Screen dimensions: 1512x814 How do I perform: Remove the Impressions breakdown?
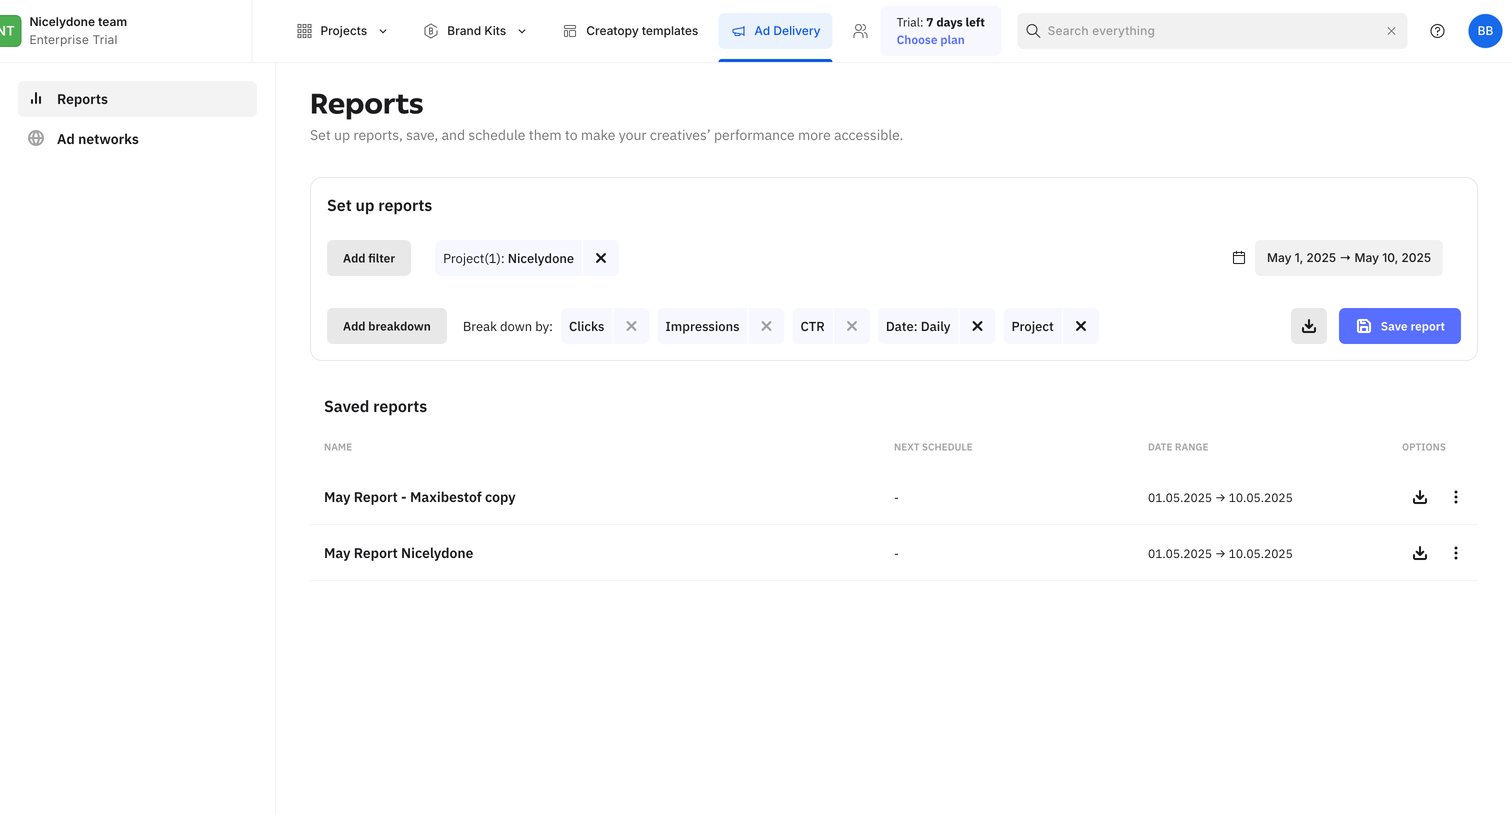(766, 326)
